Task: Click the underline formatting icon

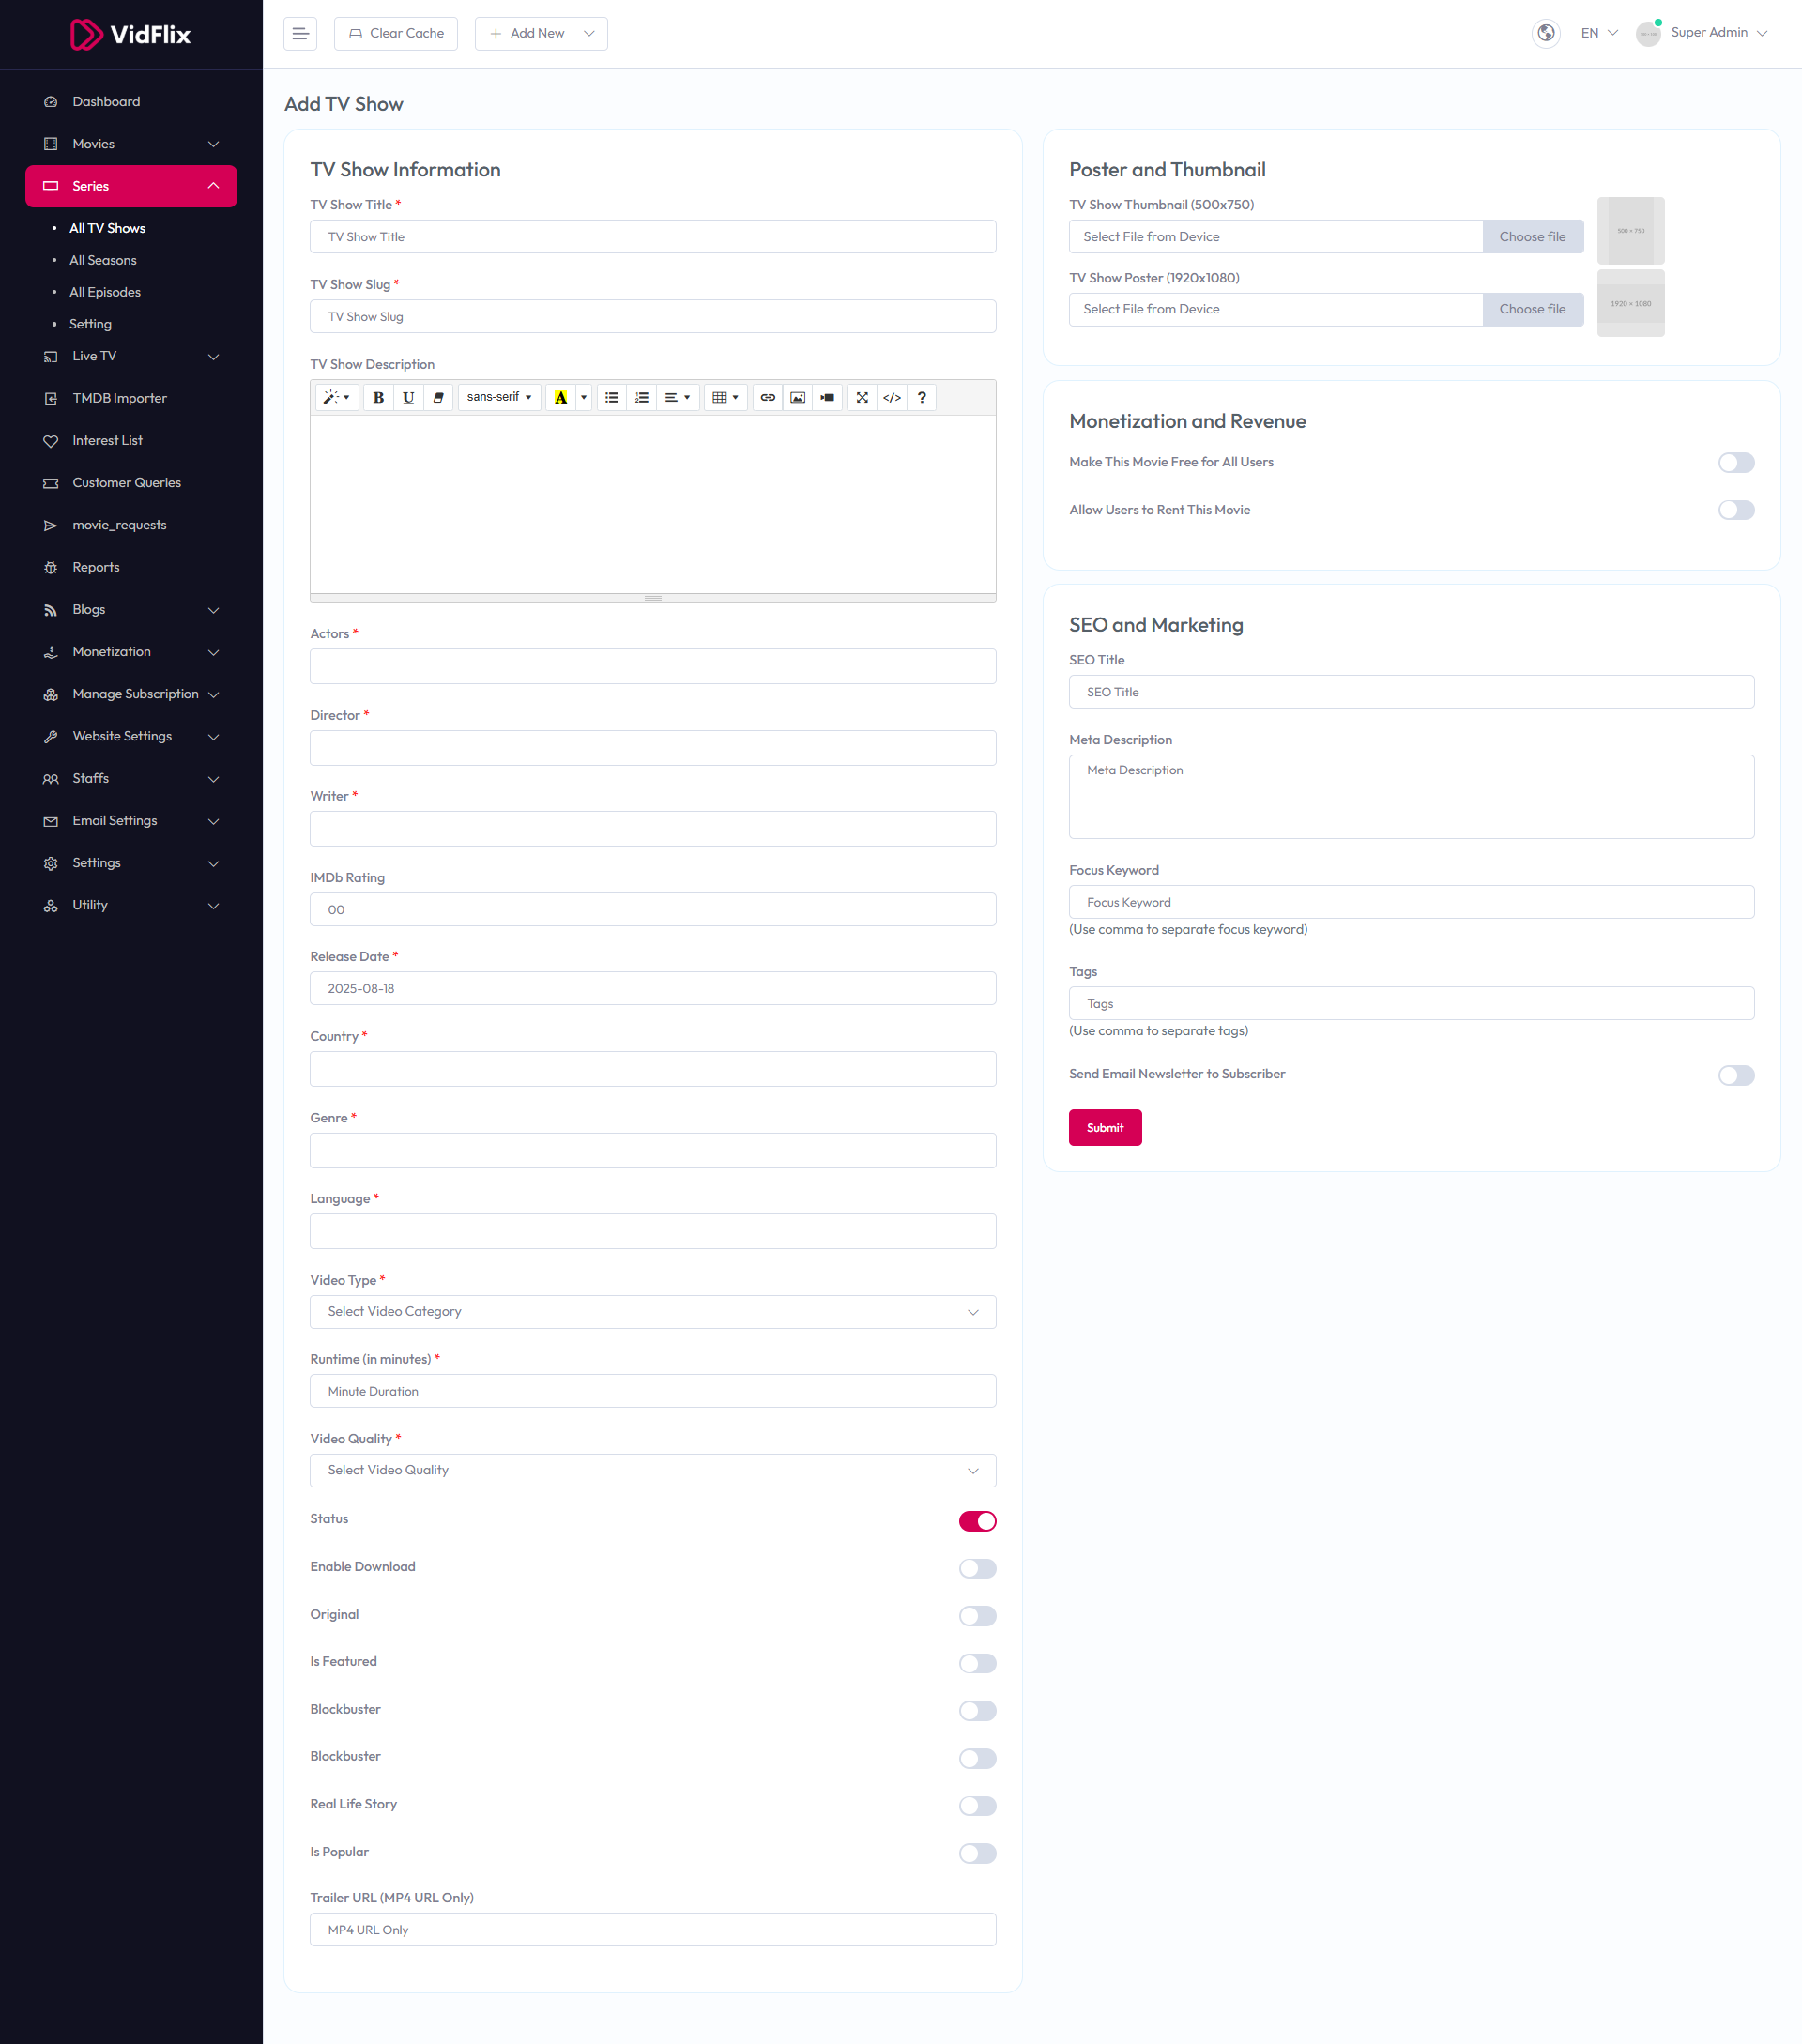Action: [408, 397]
